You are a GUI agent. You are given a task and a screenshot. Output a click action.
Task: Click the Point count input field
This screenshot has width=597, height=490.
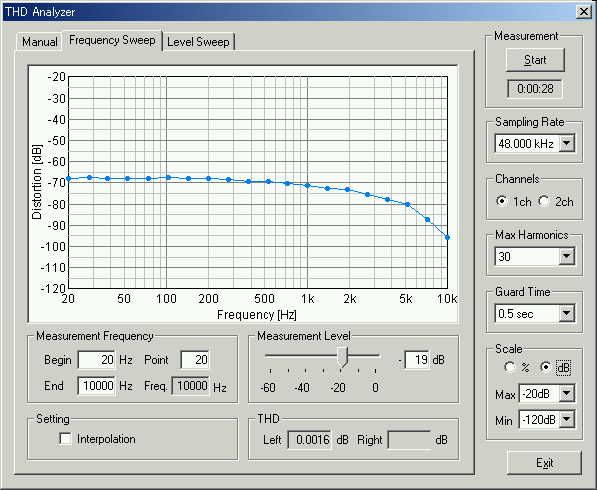[x=195, y=359]
